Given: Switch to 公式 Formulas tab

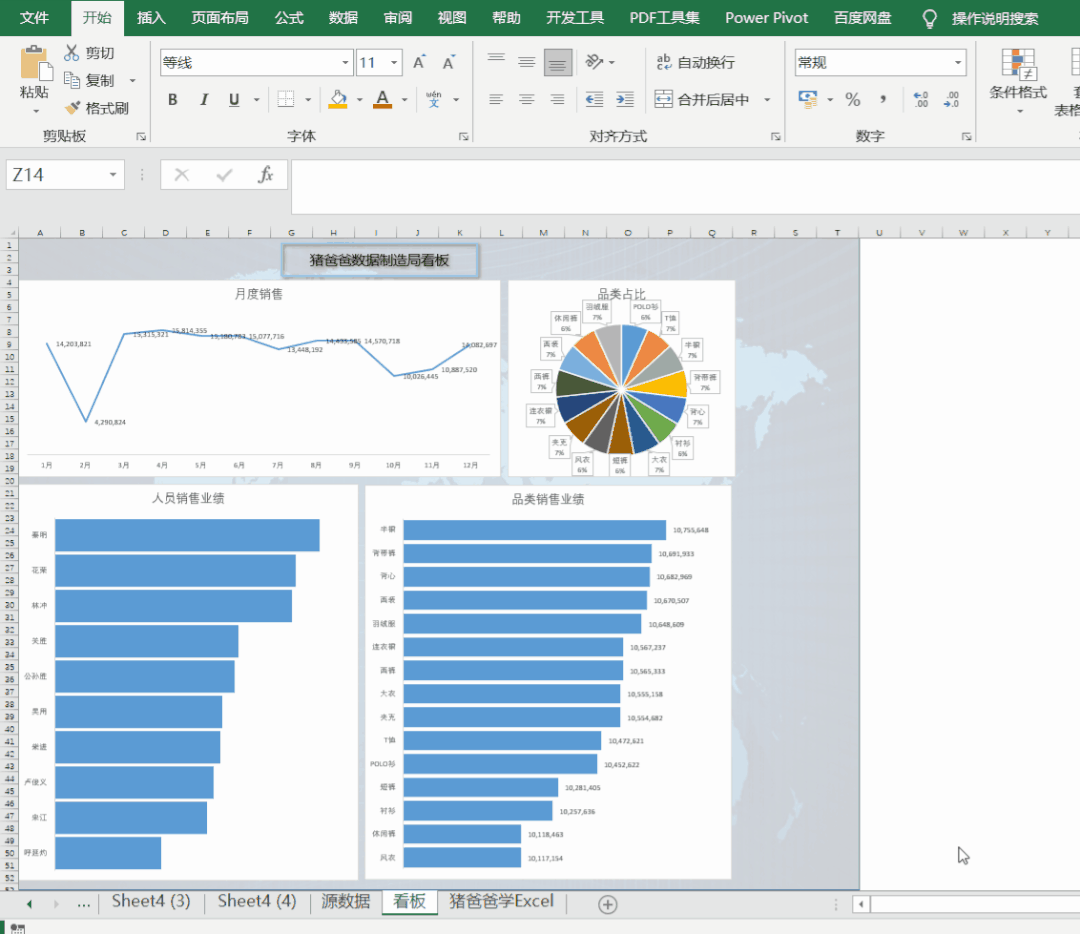Looking at the screenshot, I should (x=289, y=18).
